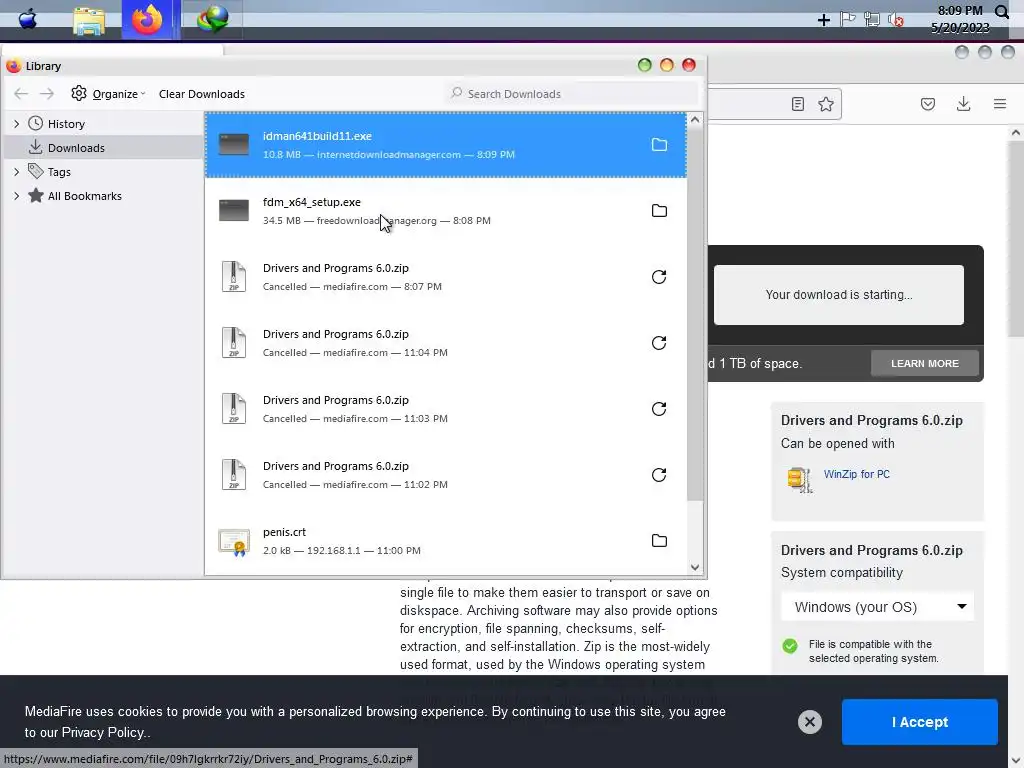Dismiss the MediaFire cookie banner X
This screenshot has height=768, width=1024.
pos(810,722)
